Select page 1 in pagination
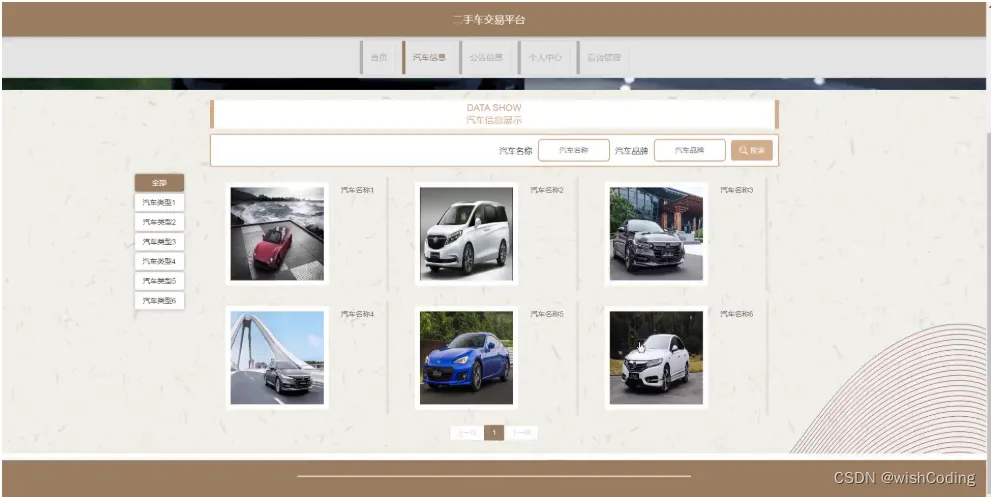The height and width of the screenshot is (497, 991). click(494, 433)
